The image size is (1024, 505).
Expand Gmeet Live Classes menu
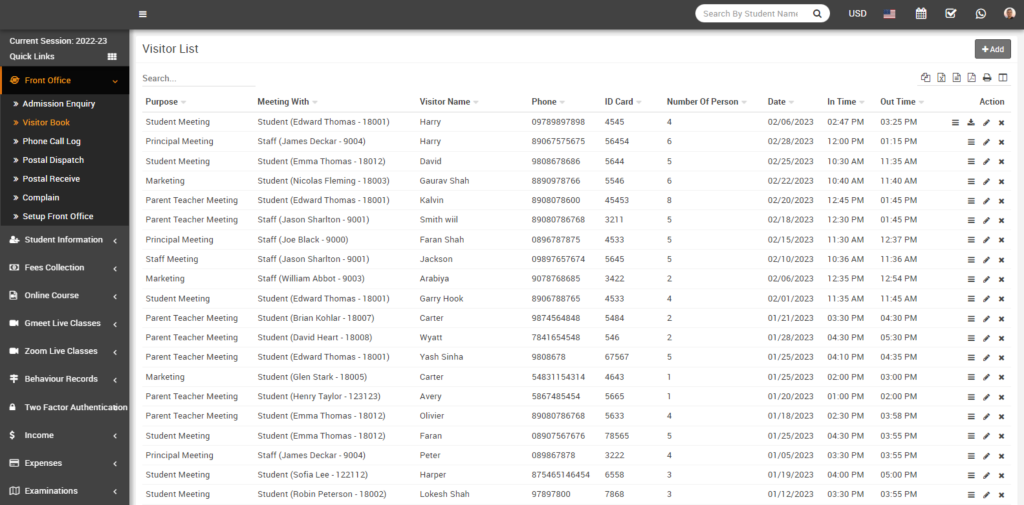click(65, 323)
